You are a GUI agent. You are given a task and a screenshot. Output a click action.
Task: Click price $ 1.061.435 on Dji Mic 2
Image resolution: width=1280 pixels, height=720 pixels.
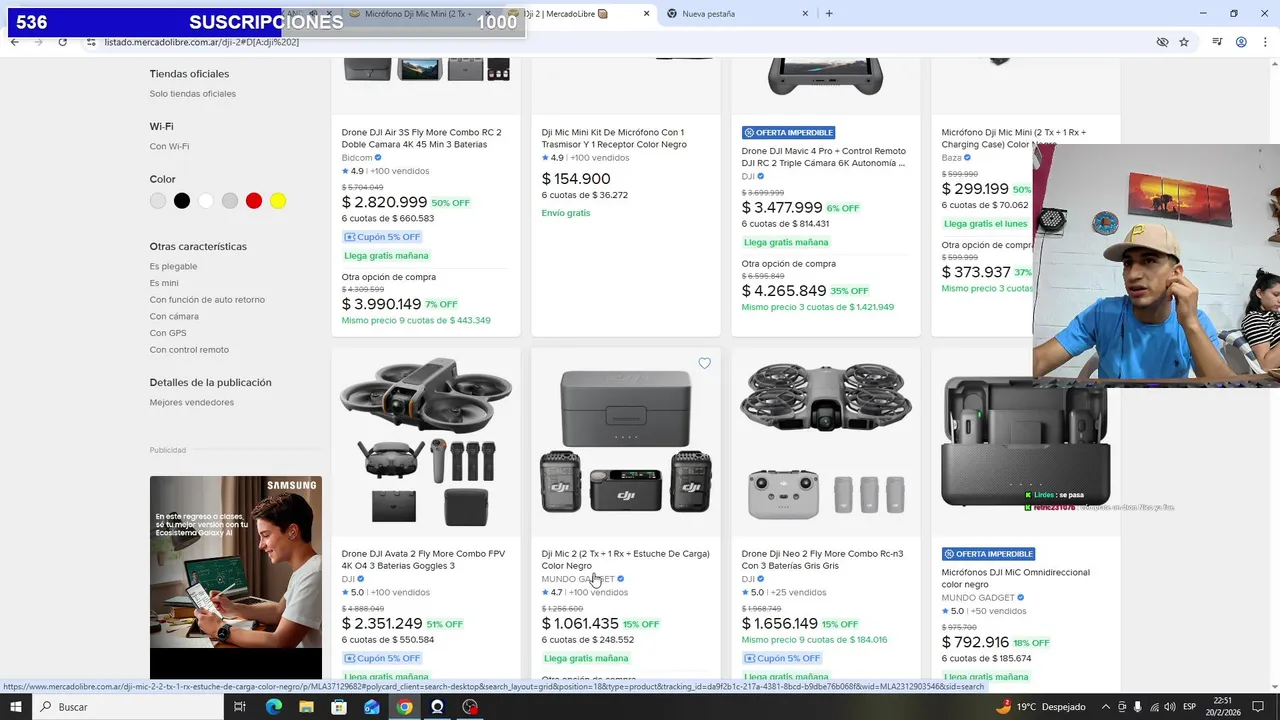coord(580,624)
